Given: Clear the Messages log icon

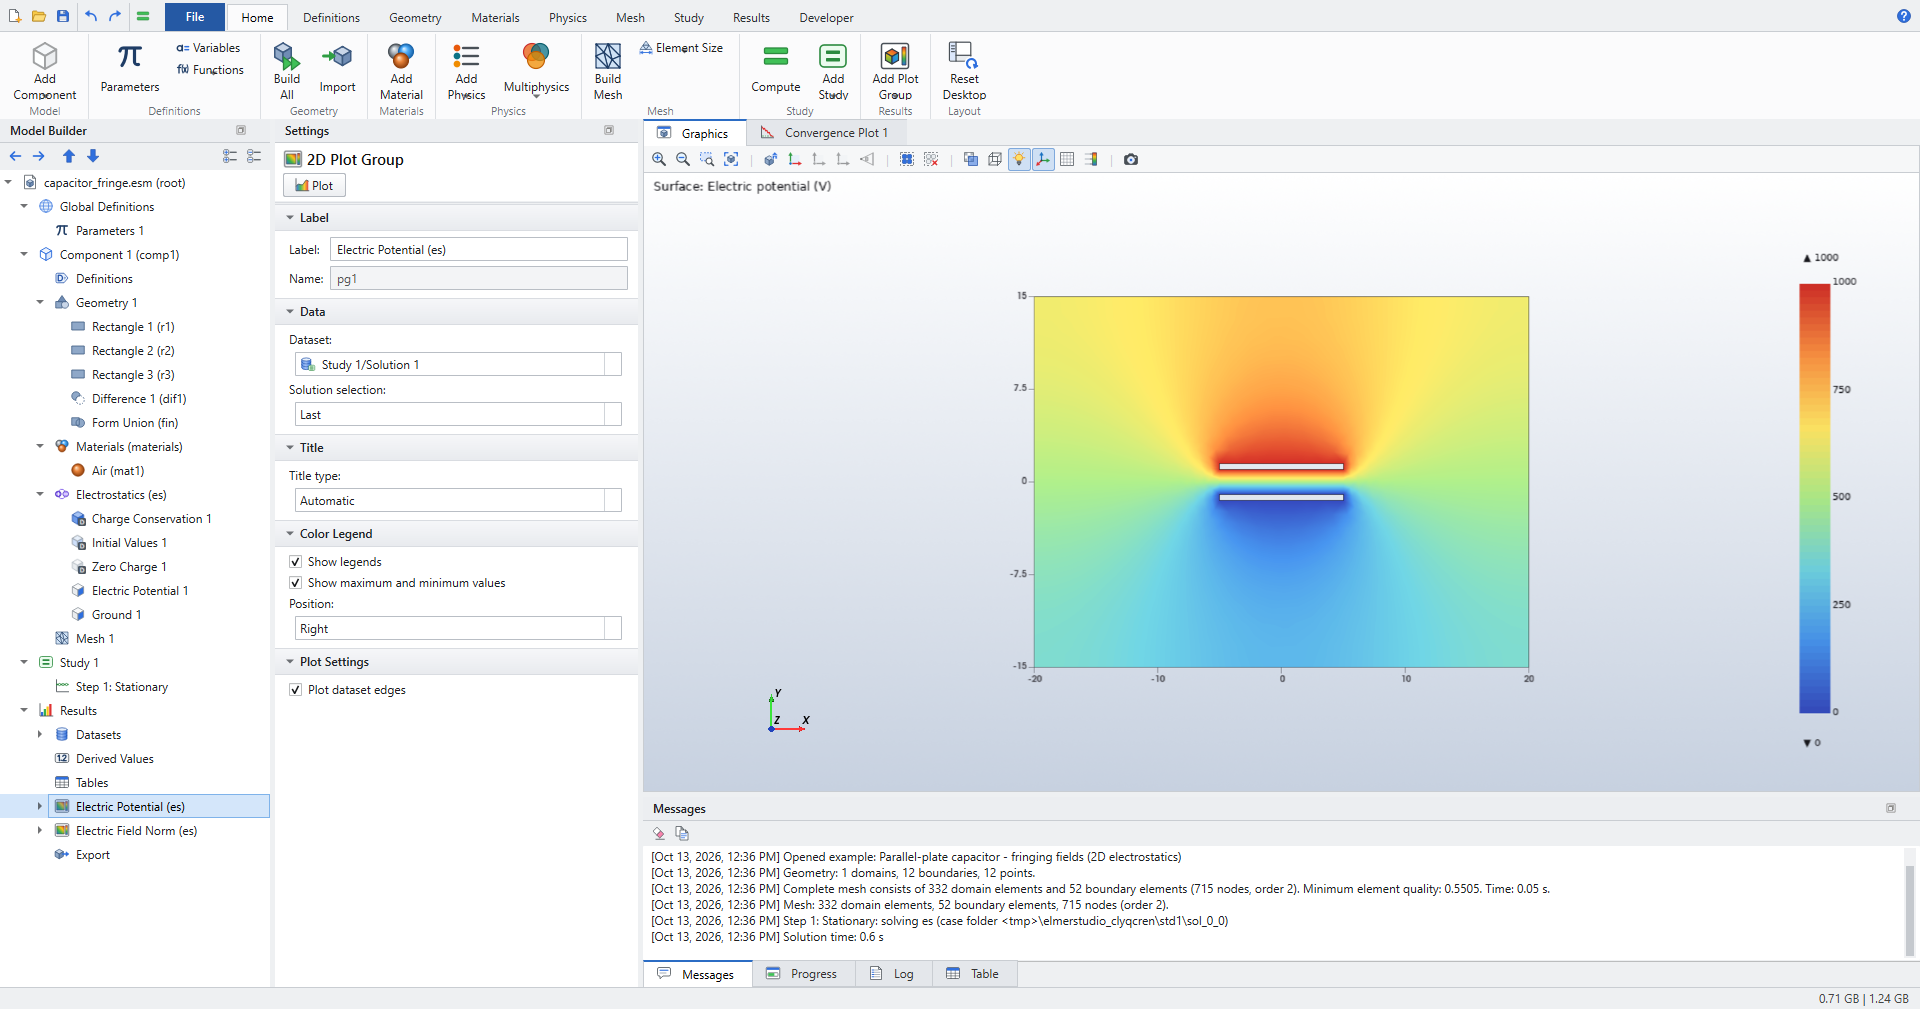Looking at the screenshot, I should [659, 833].
